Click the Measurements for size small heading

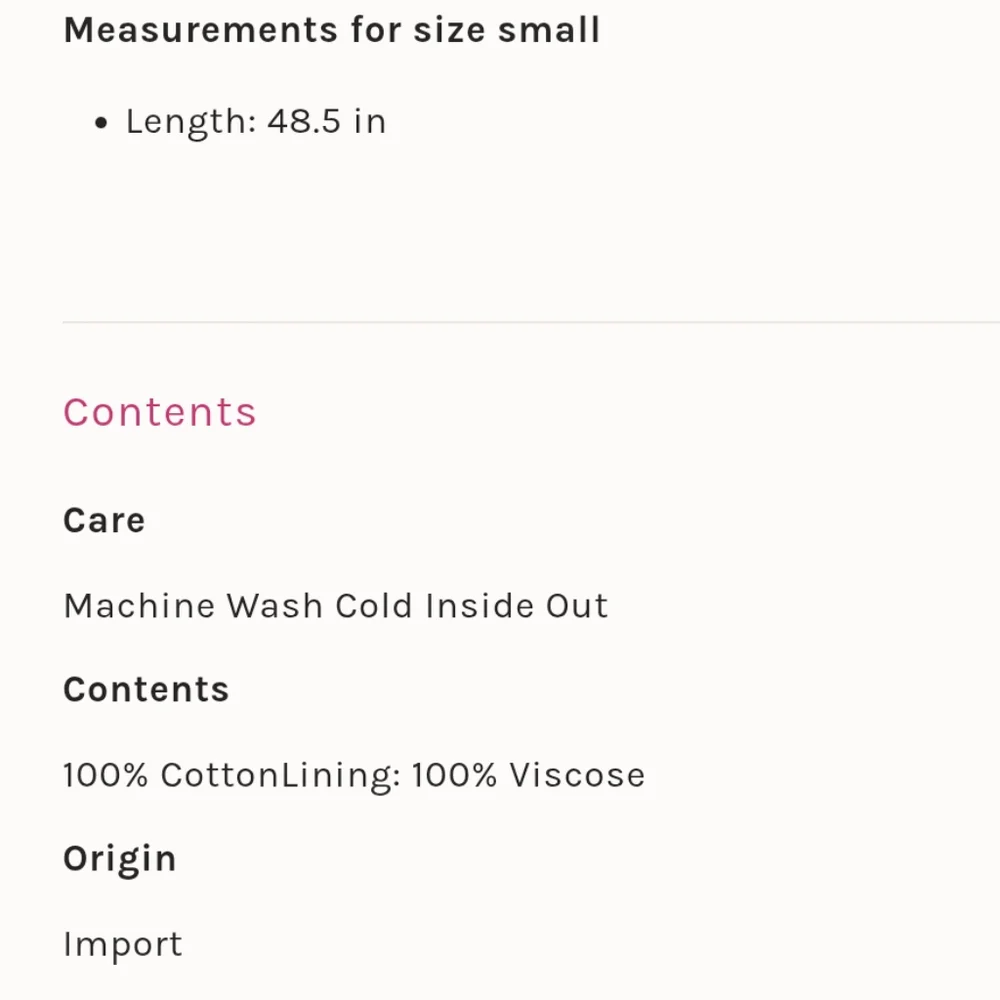click(x=331, y=30)
